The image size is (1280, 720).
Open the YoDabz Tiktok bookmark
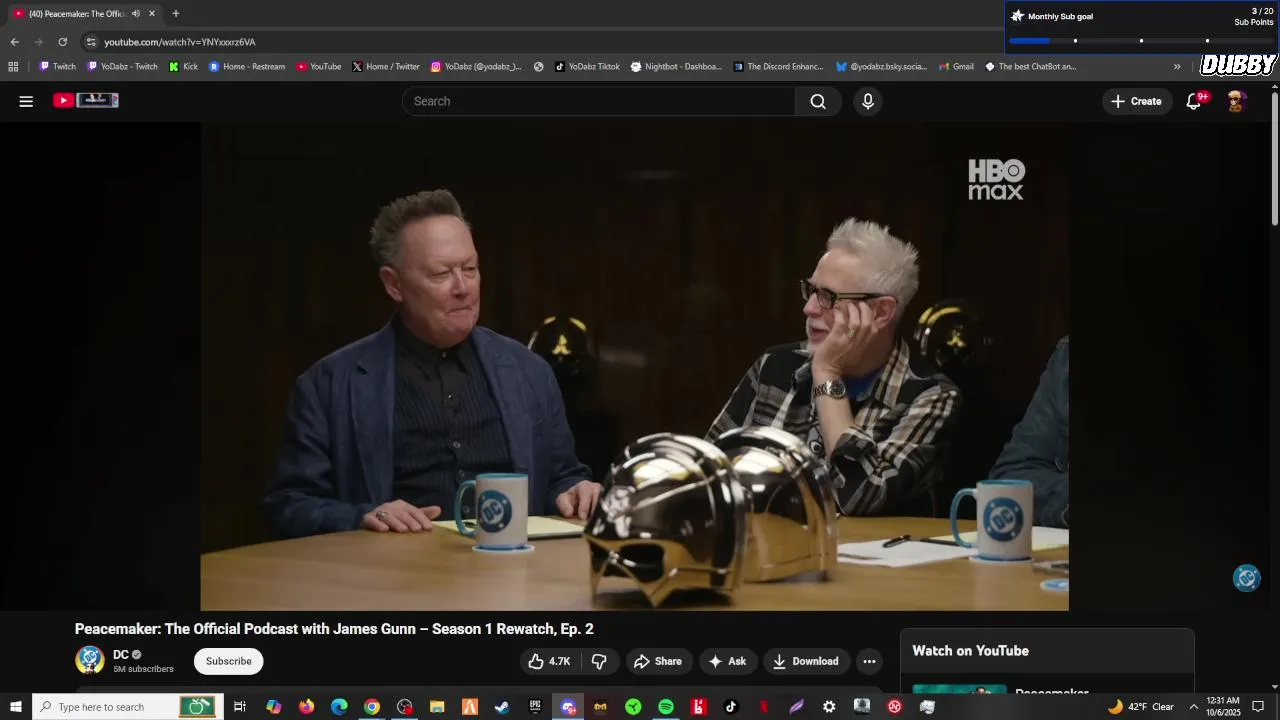tap(587, 67)
